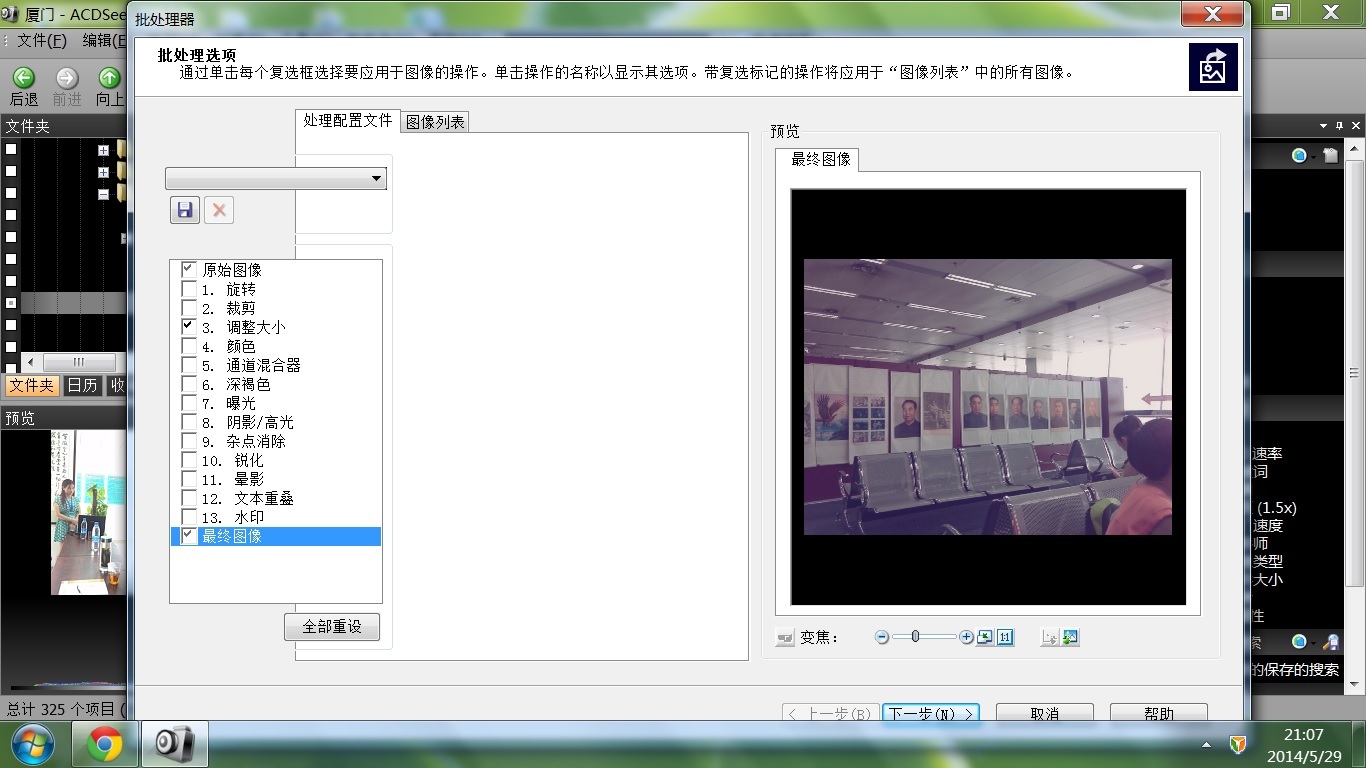
Task: Open the 文件(F) menu in ACDSee
Action: point(42,40)
